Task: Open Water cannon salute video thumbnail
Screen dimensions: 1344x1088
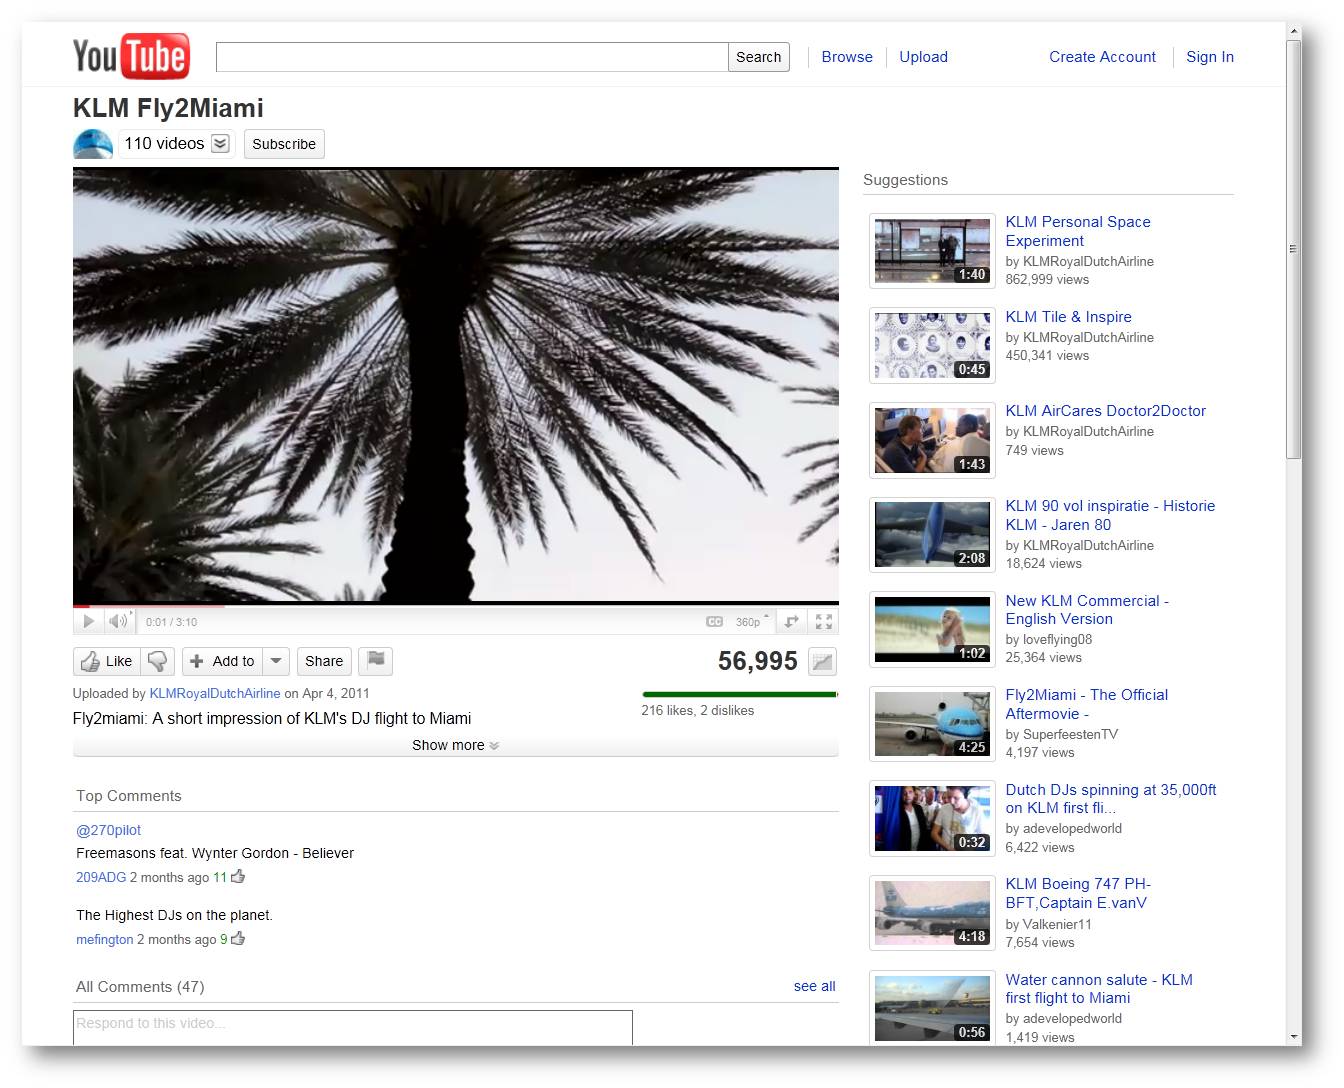Action: [x=932, y=1008]
